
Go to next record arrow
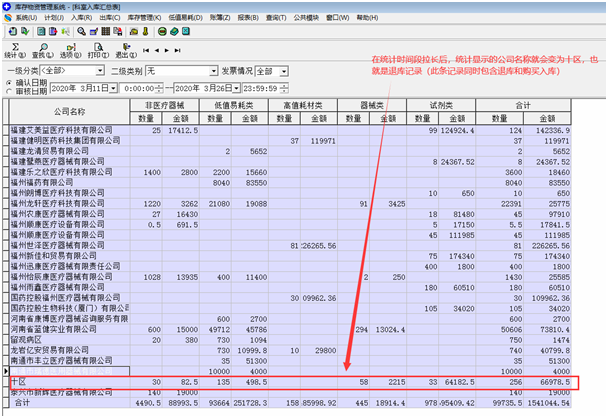point(167,50)
